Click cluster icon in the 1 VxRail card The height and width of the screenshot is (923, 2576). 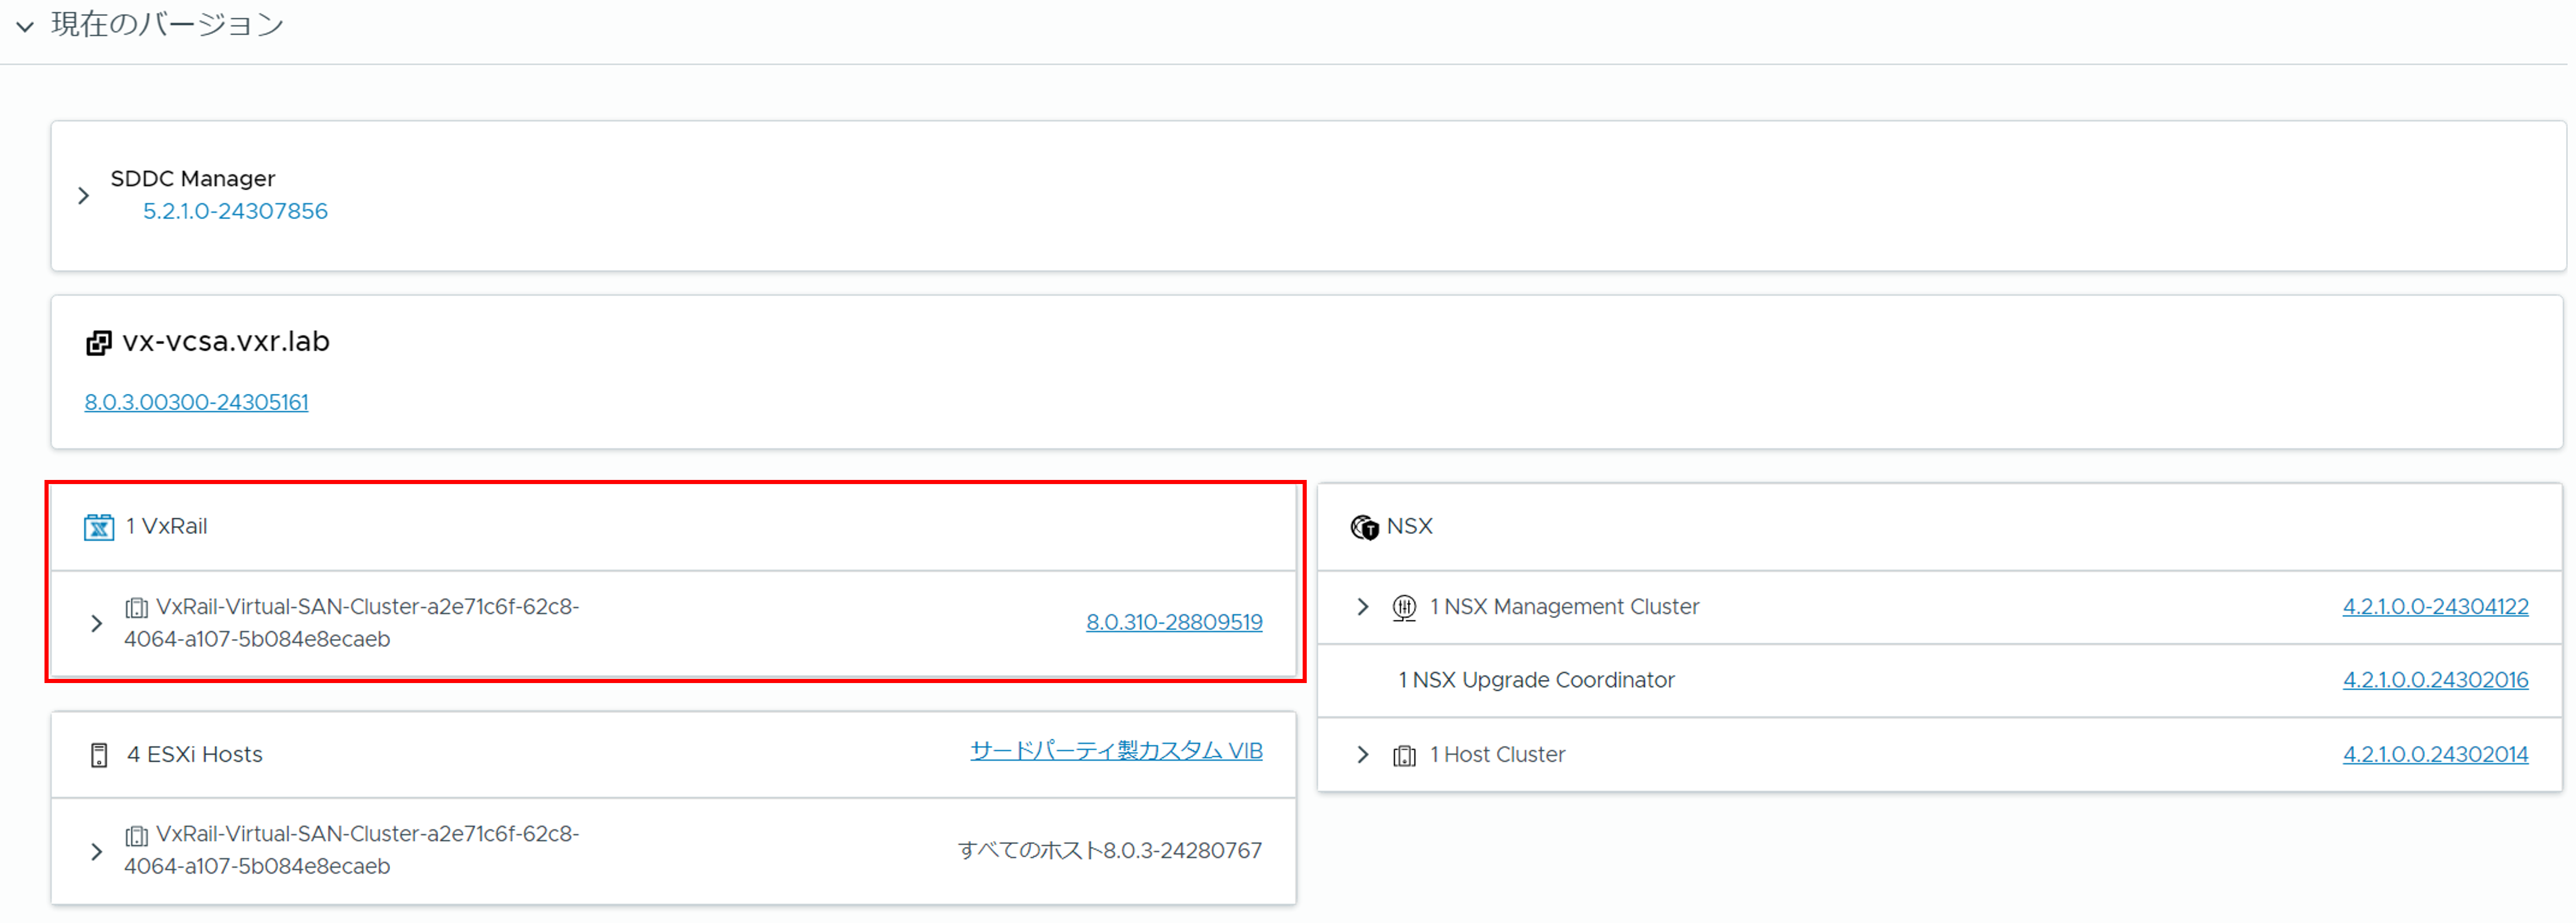[137, 607]
